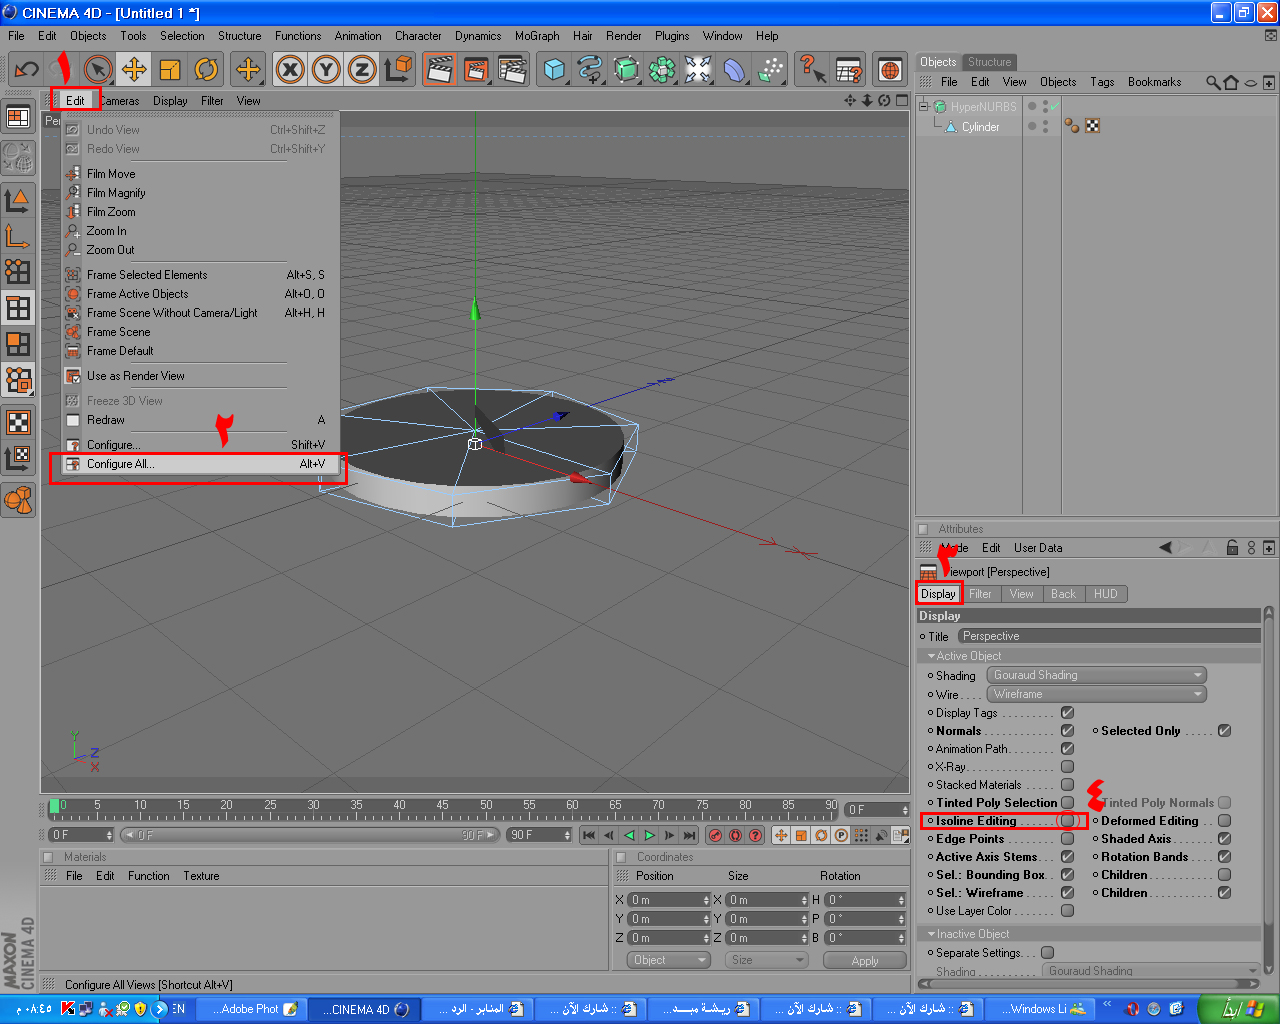Image resolution: width=1280 pixels, height=1024 pixels.
Task: Select the Move tool
Action: pos(133,69)
